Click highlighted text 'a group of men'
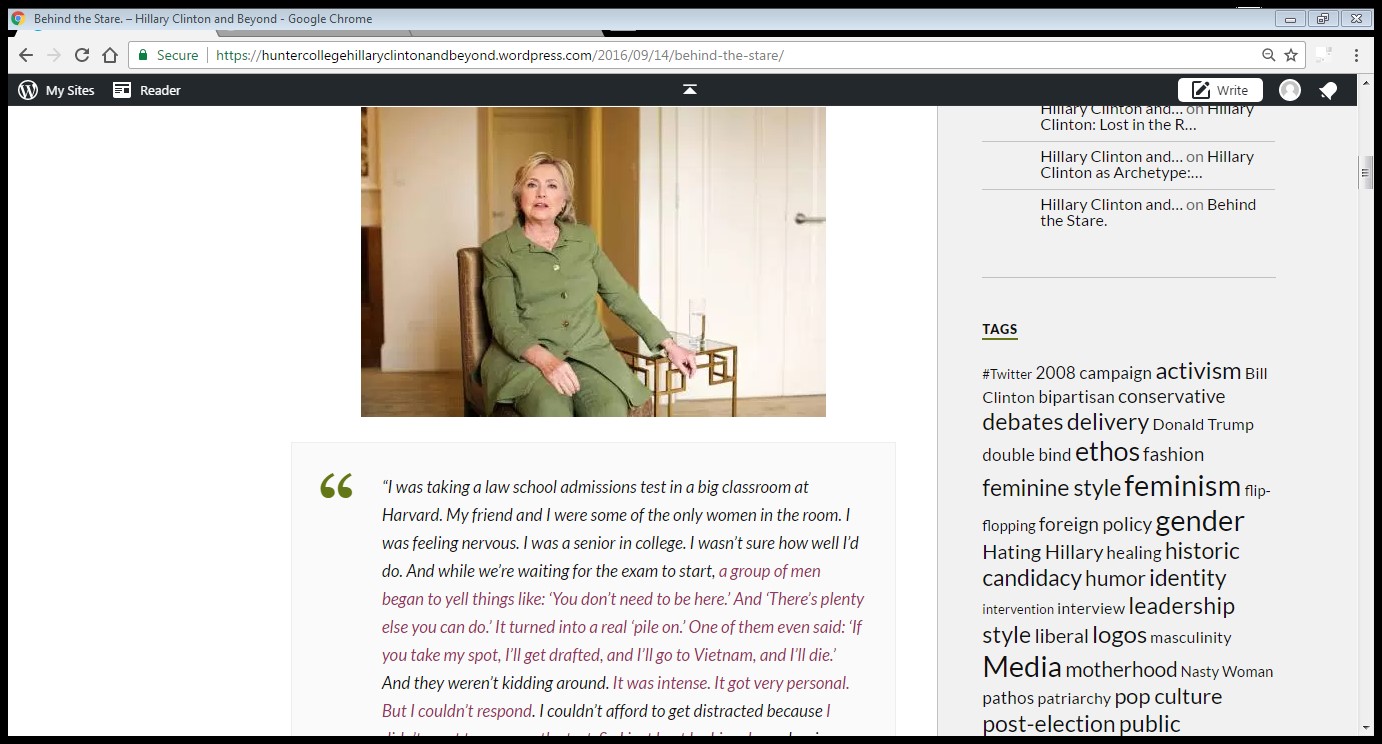This screenshot has height=744, width=1382. tap(769, 571)
